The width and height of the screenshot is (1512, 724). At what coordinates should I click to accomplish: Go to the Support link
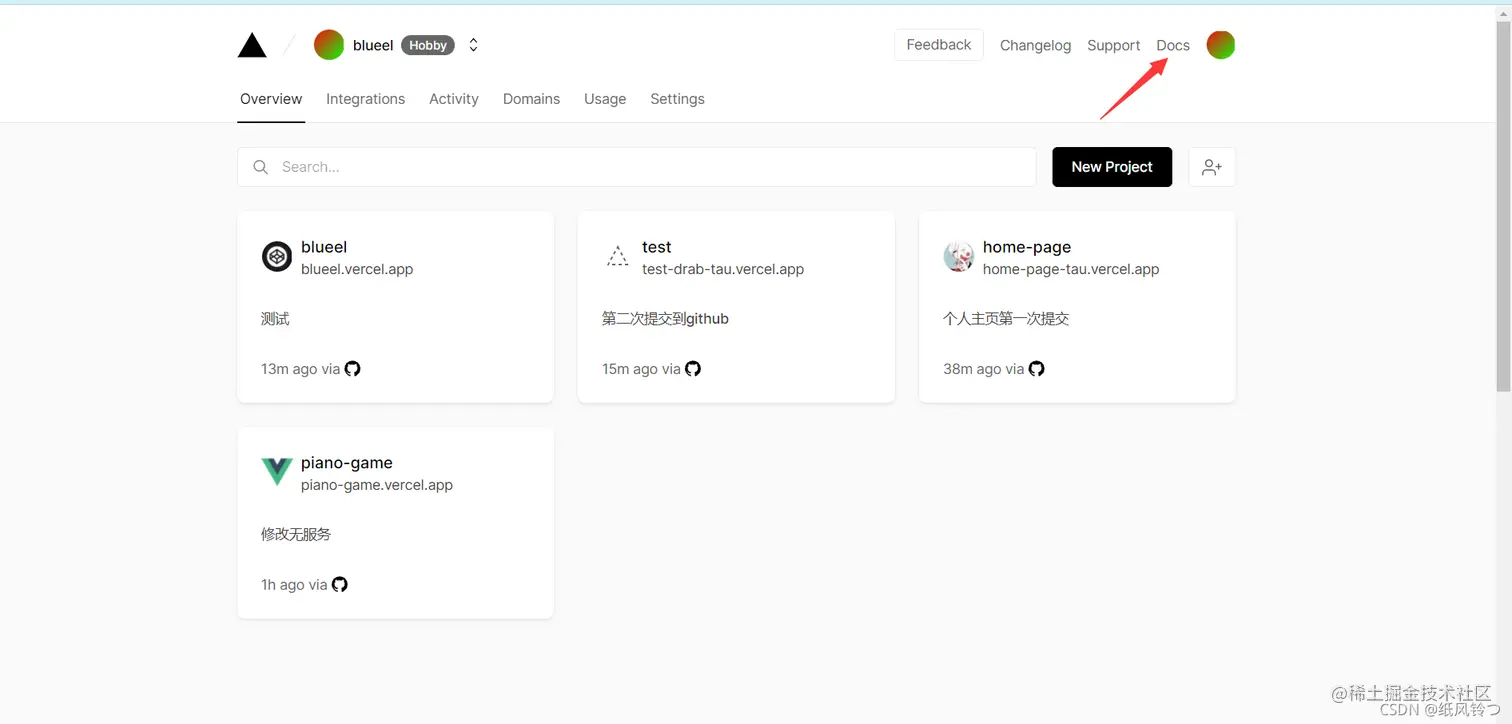tap(1114, 46)
